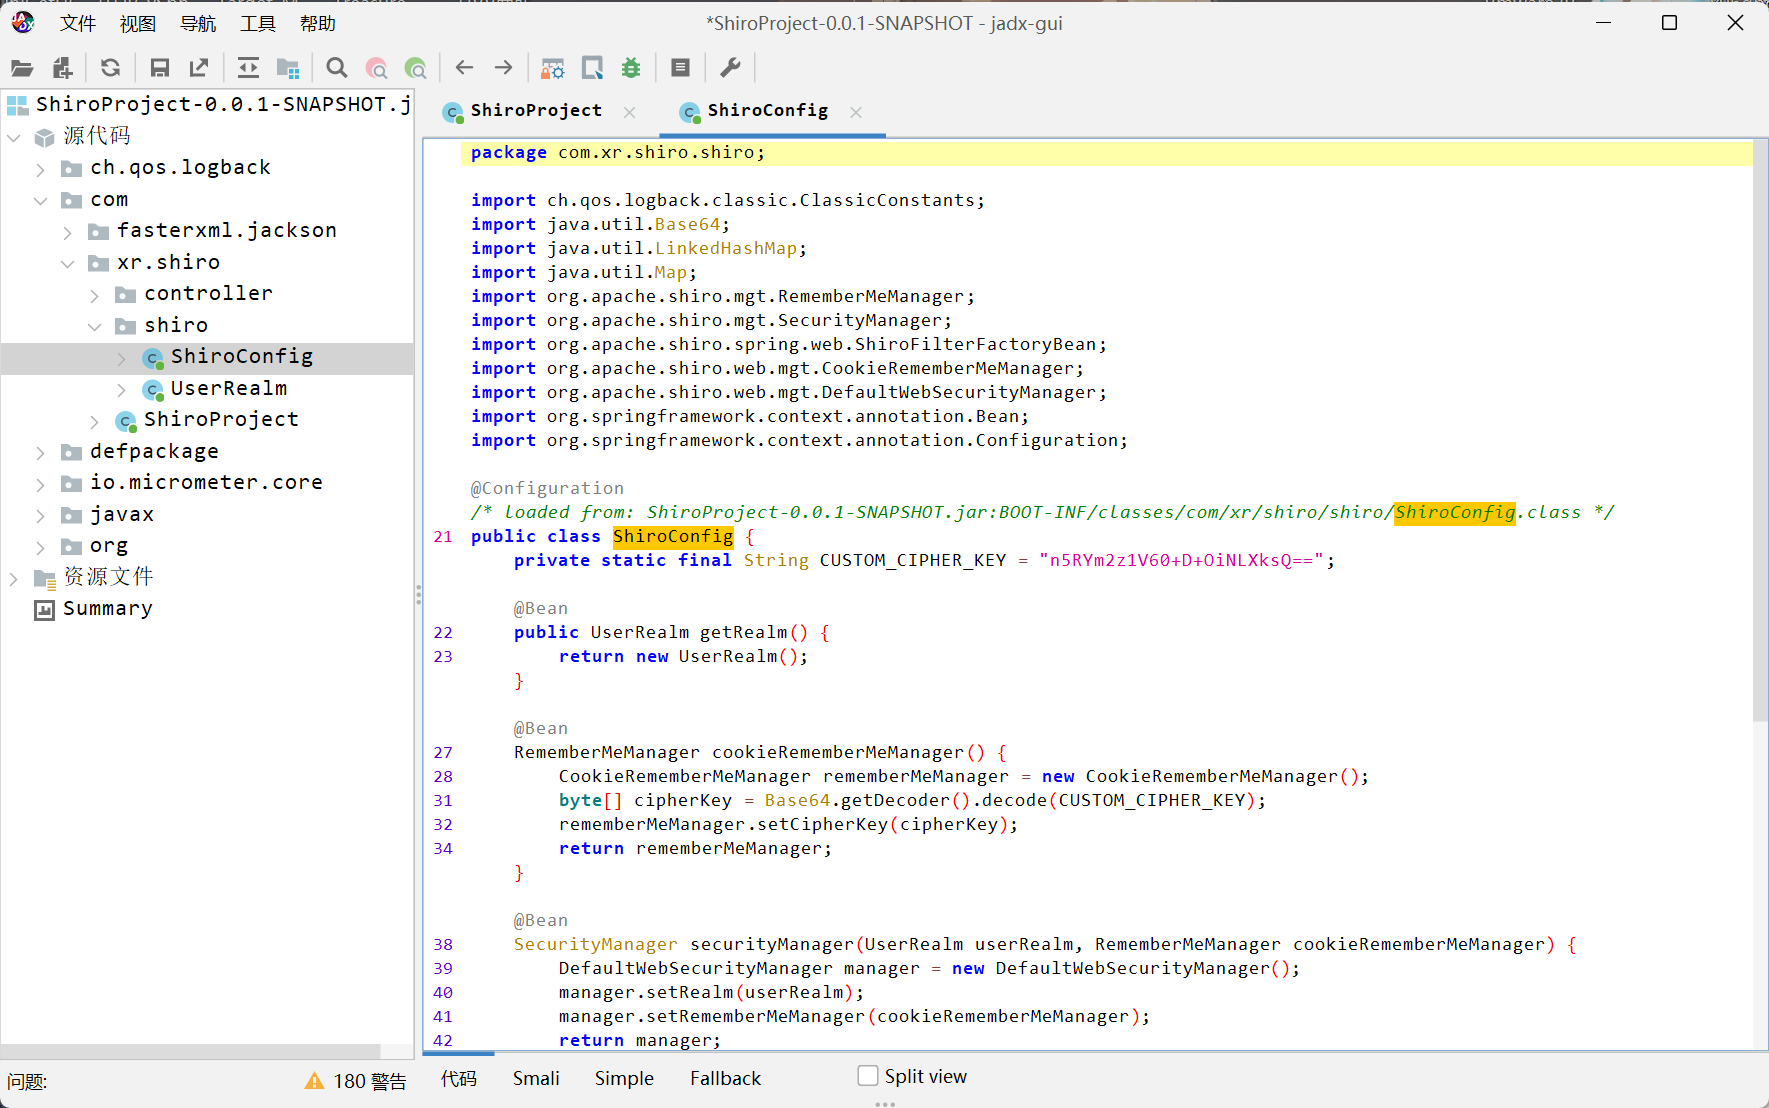The width and height of the screenshot is (1769, 1108).
Task: Open preferences with the wrench icon
Action: coord(730,68)
